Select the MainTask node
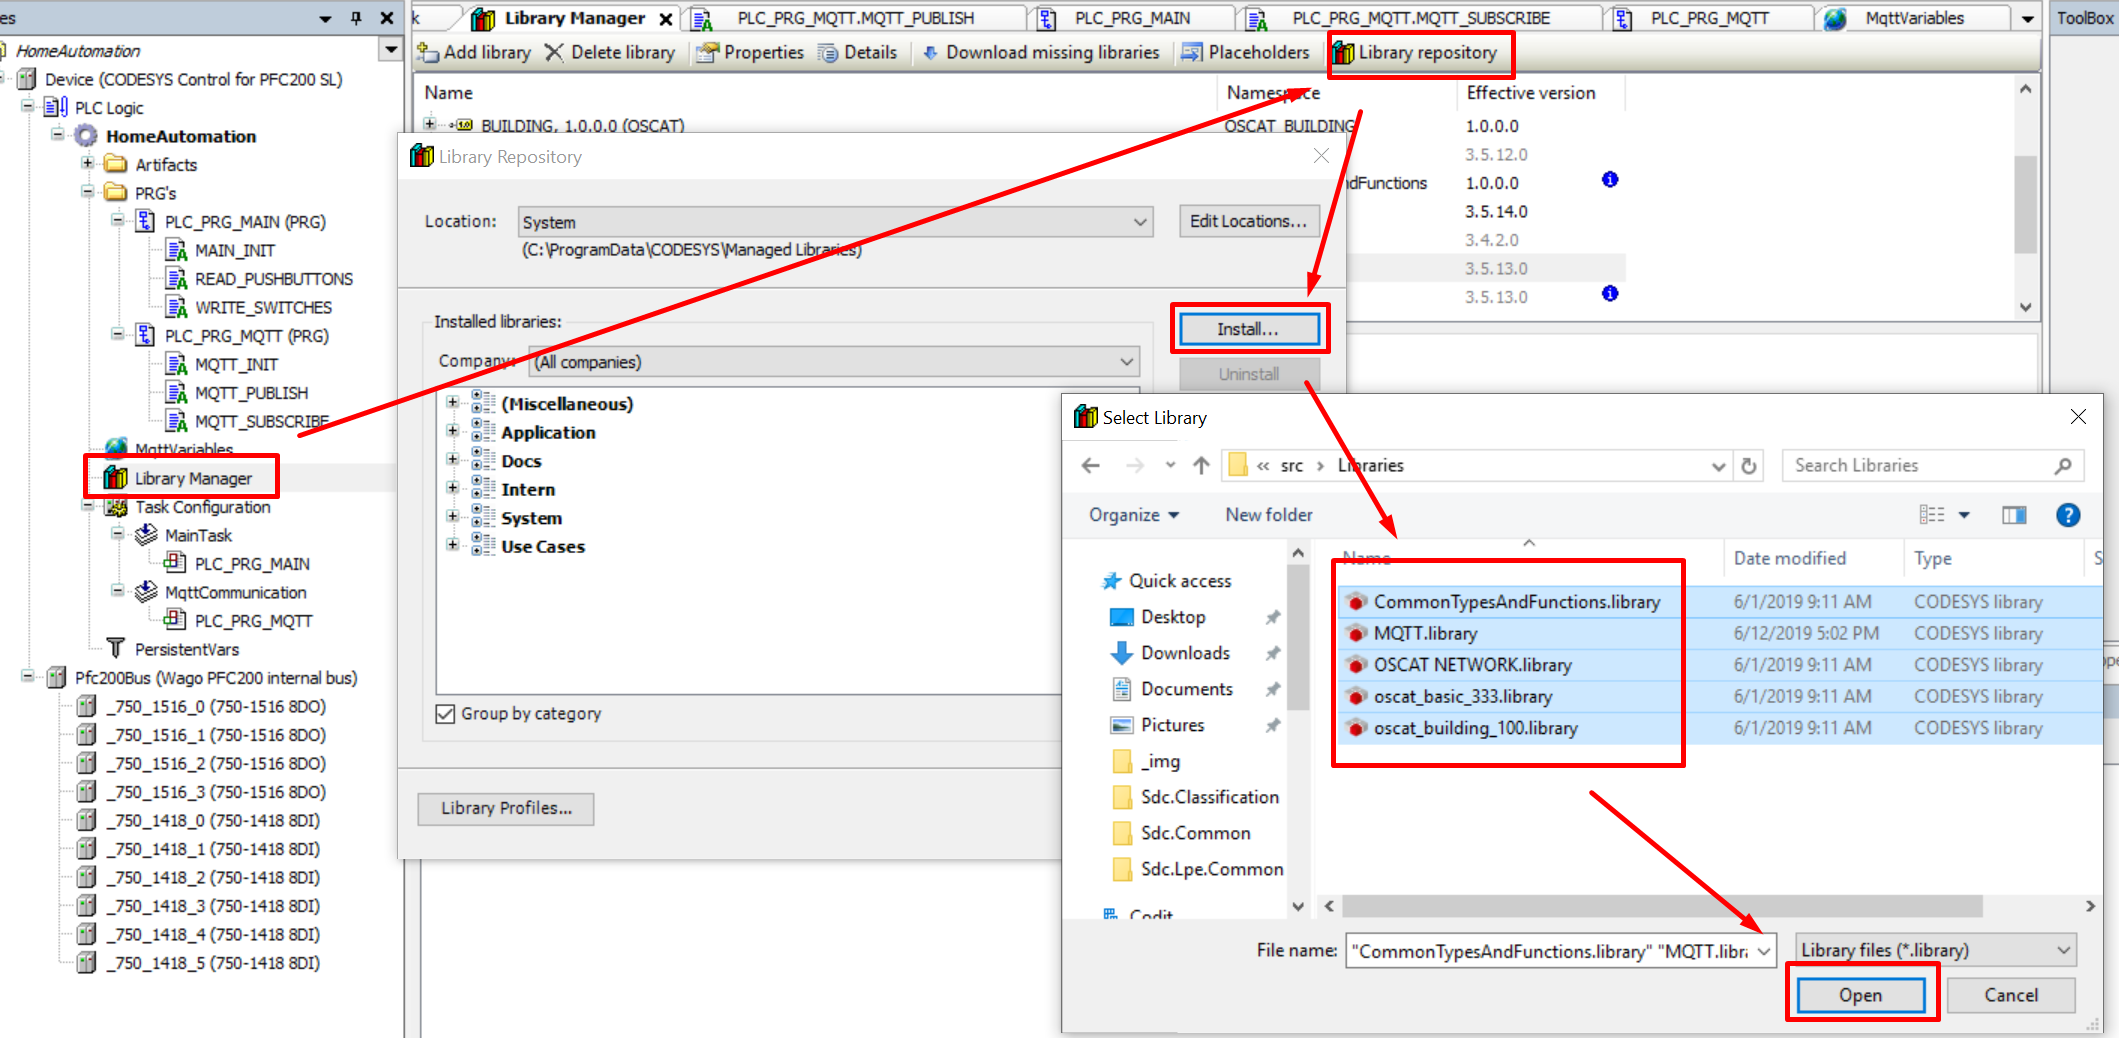2119x1038 pixels. point(198,535)
